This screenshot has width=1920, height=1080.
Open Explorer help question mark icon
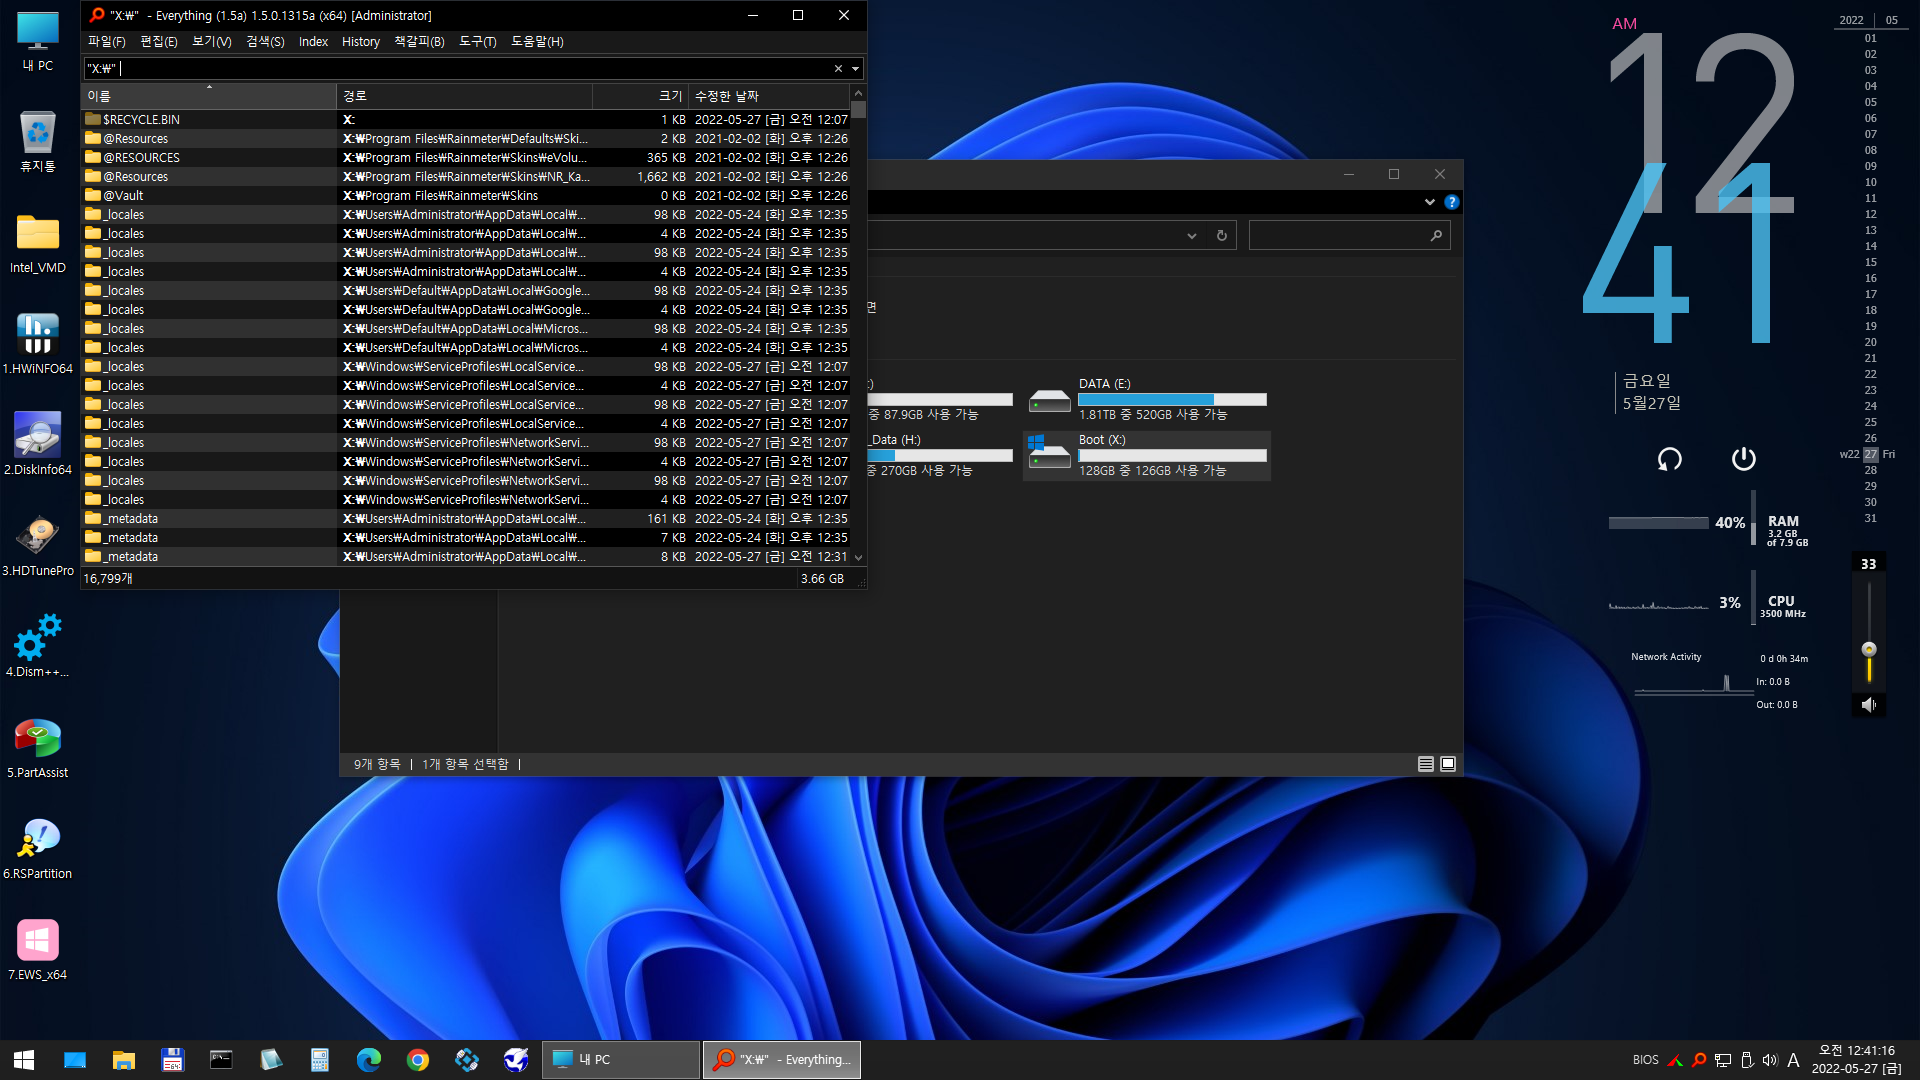(x=1452, y=202)
